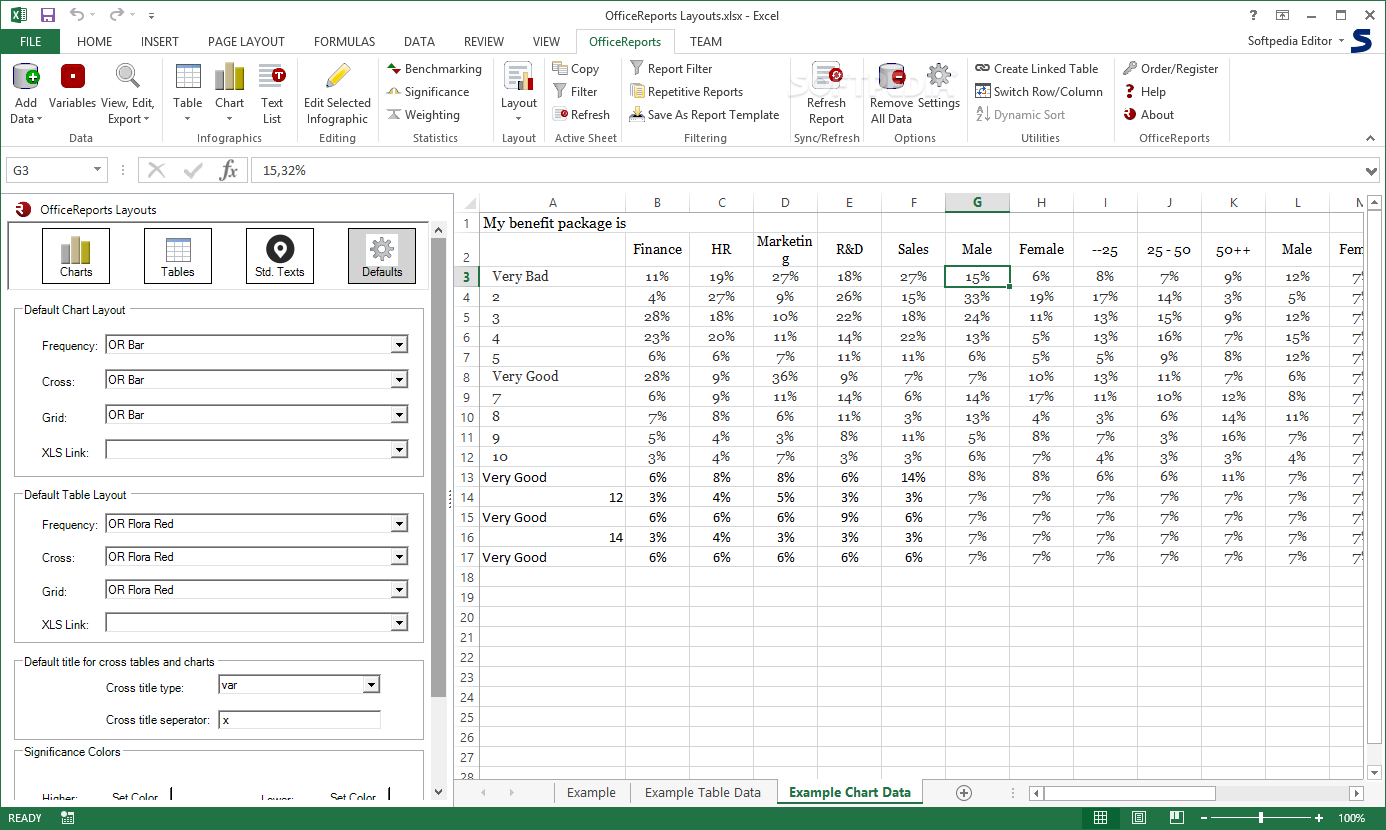Open the Weighting option
Screen dimensions: 1386x830
coord(424,115)
